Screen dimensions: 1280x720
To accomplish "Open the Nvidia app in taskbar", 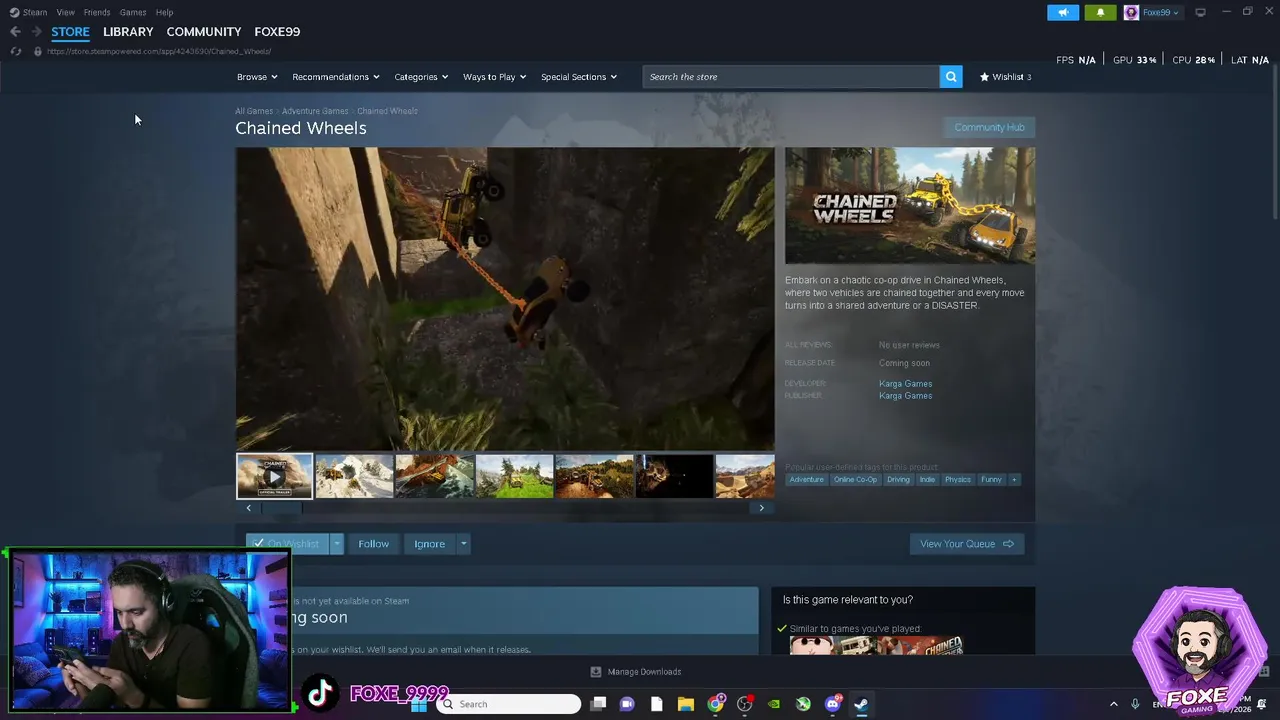I will coord(774,704).
